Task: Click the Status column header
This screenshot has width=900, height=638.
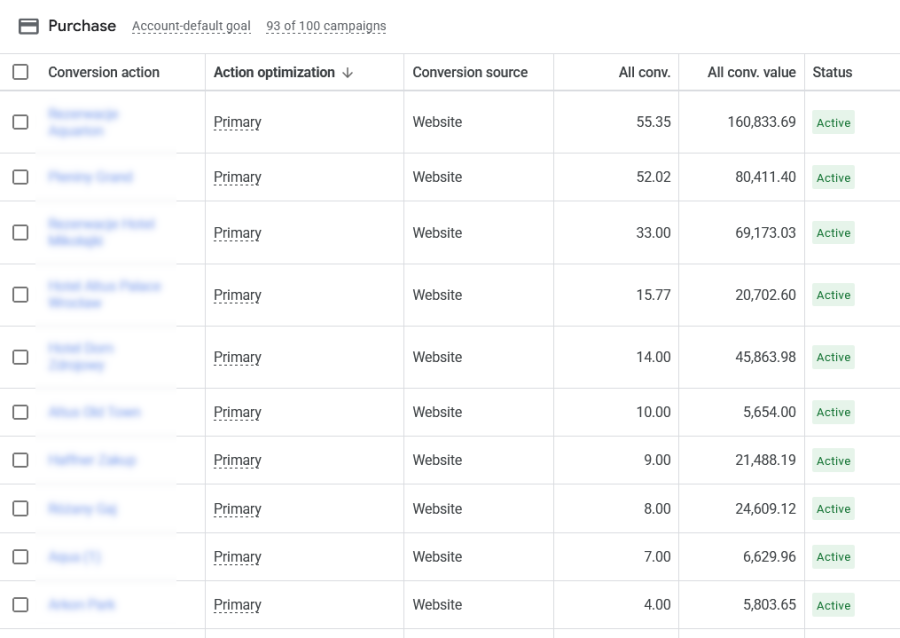Action: [832, 72]
